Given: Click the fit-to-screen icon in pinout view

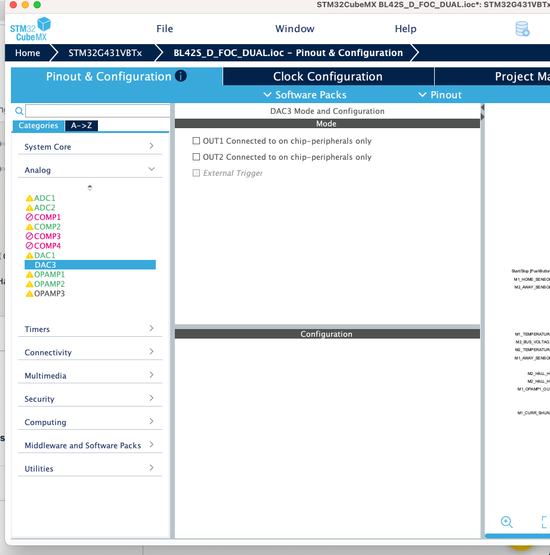Looking at the screenshot, I should pos(545,522).
